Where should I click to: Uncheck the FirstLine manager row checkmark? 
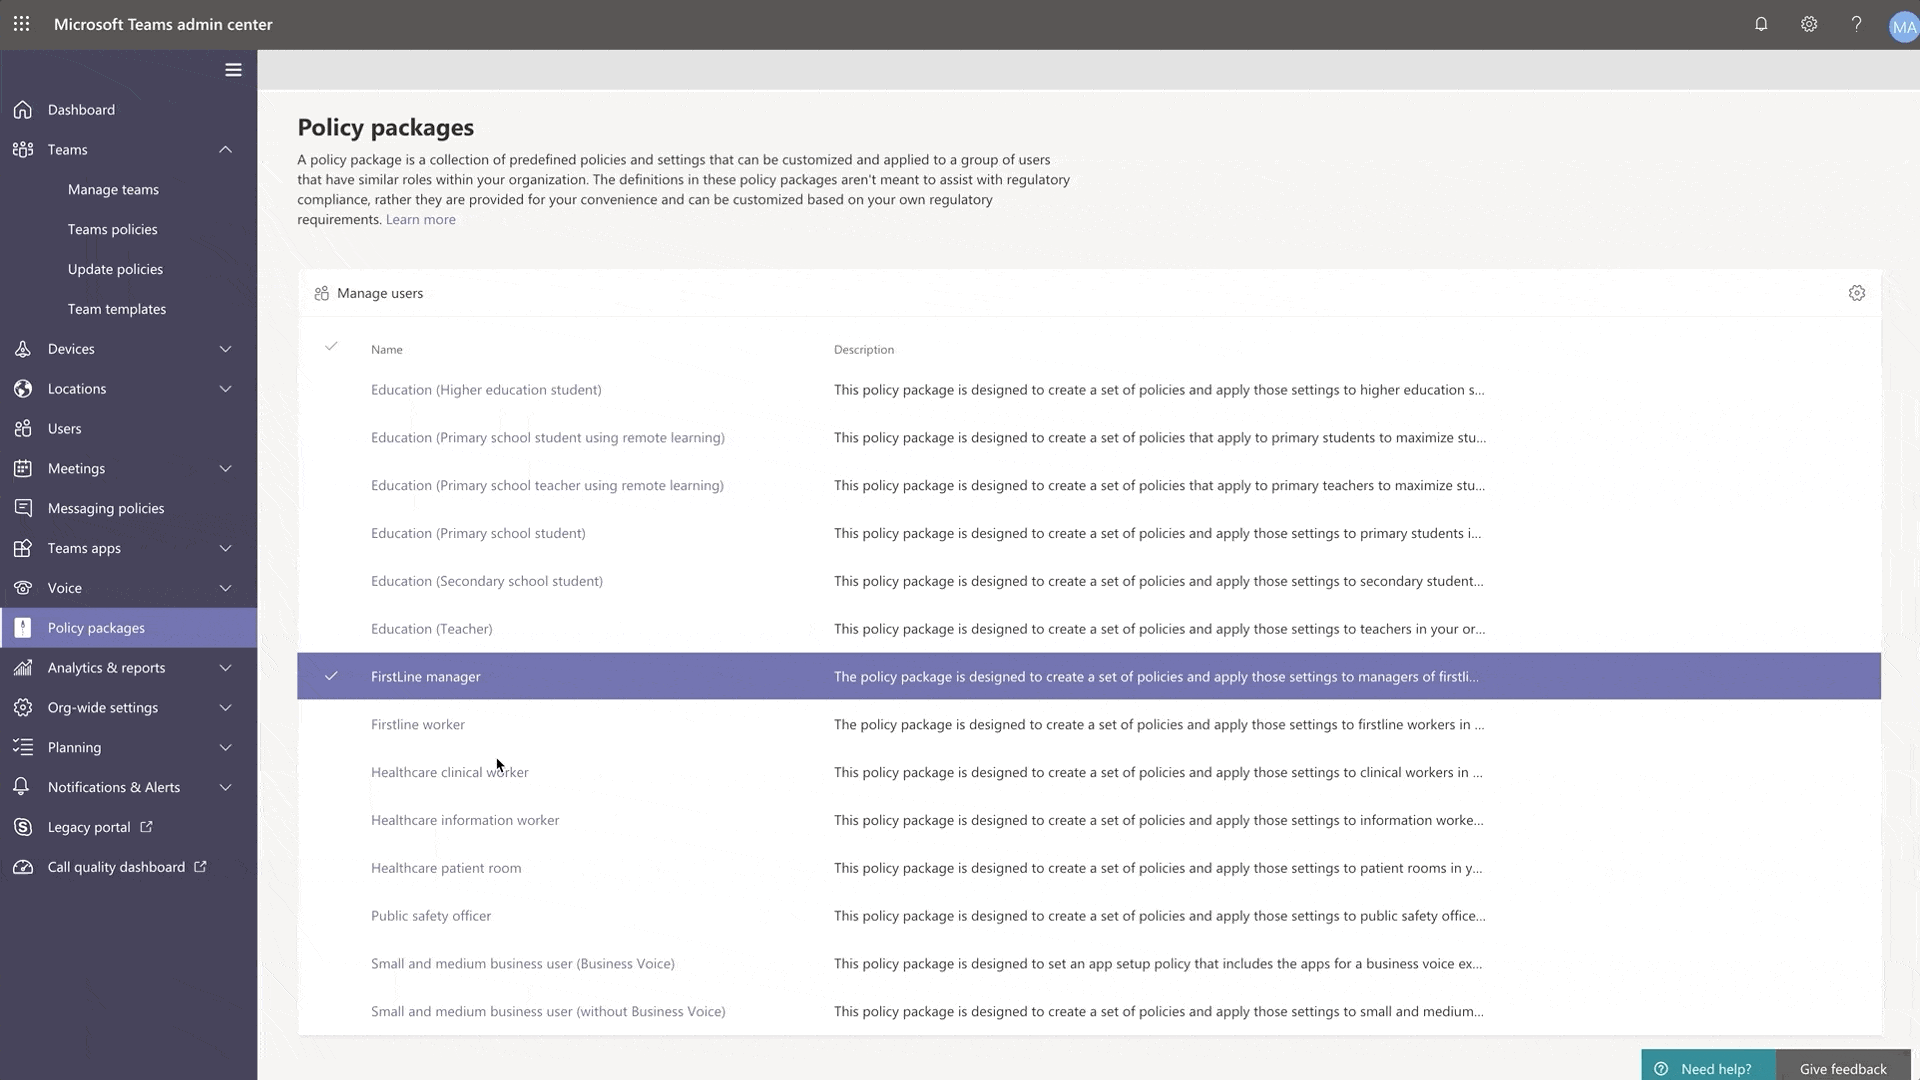331,677
